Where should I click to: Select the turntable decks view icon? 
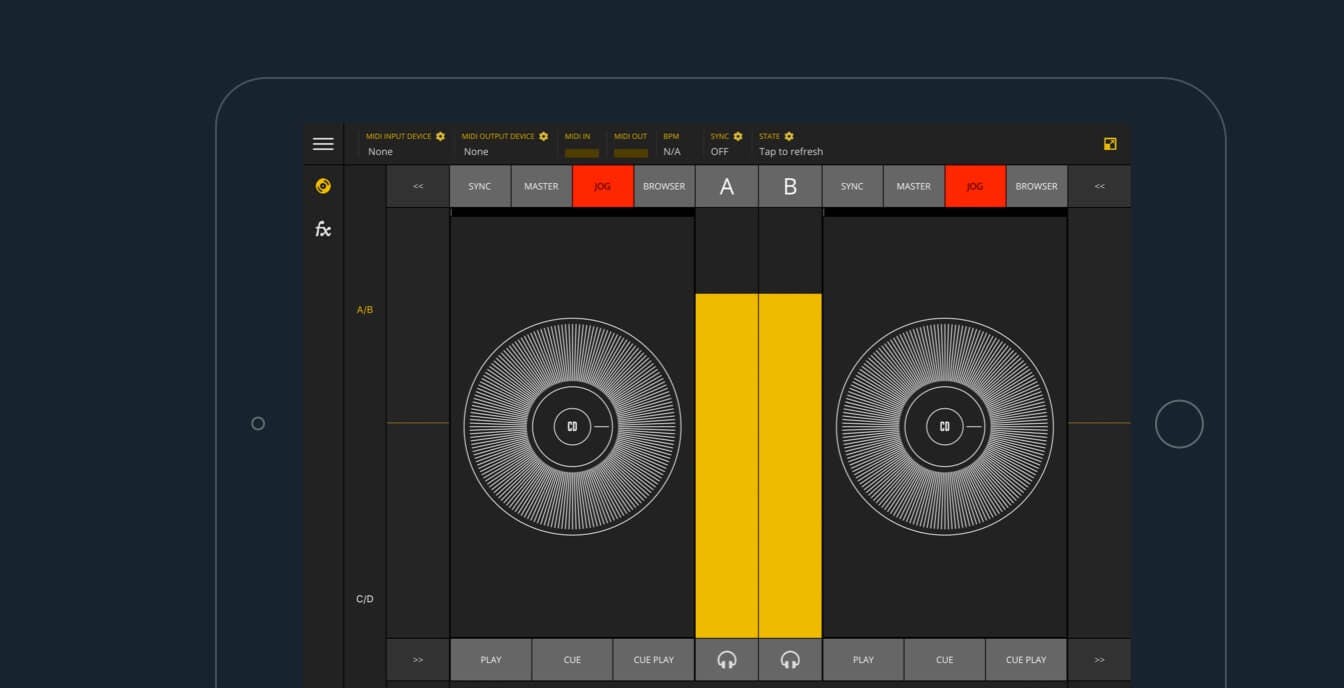point(323,186)
